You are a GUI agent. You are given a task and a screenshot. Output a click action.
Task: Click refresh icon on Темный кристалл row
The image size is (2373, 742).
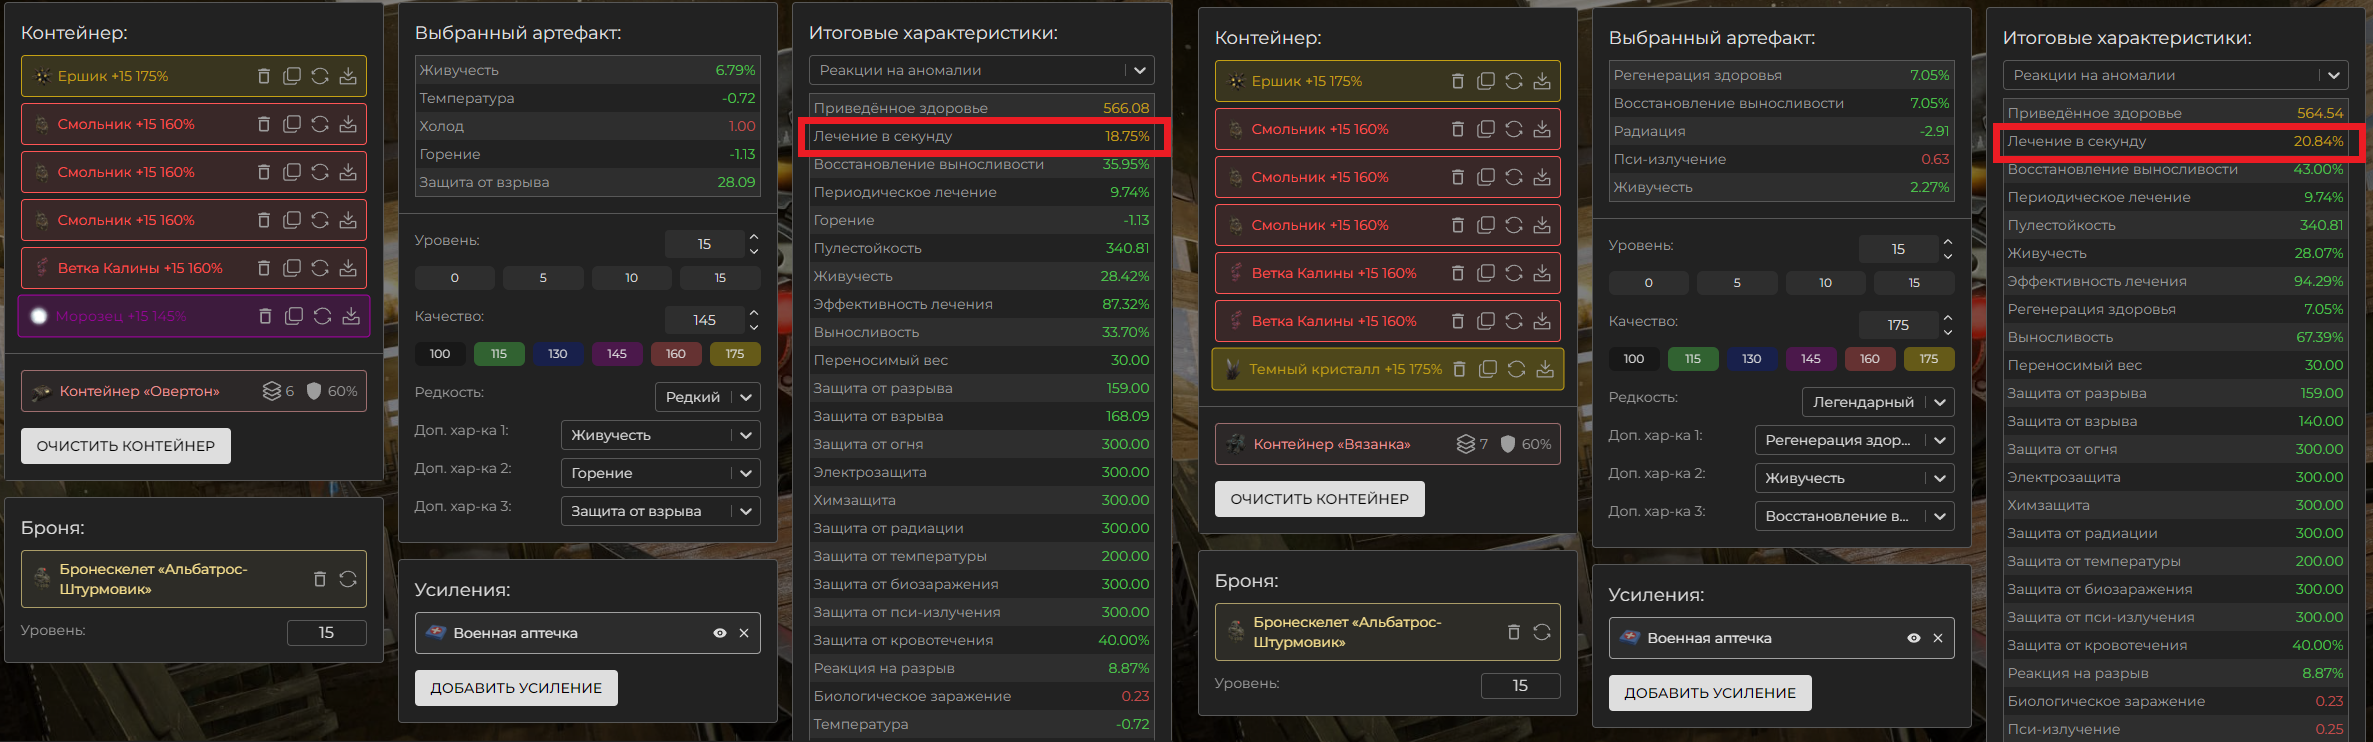tap(1516, 369)
